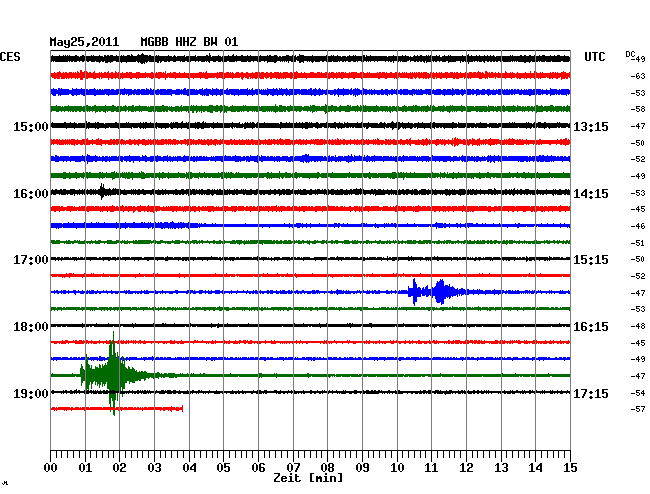Viewport: 650px width, 494px height.
Task: Select the 15:00 CES time label
Action: pos(31,127)
